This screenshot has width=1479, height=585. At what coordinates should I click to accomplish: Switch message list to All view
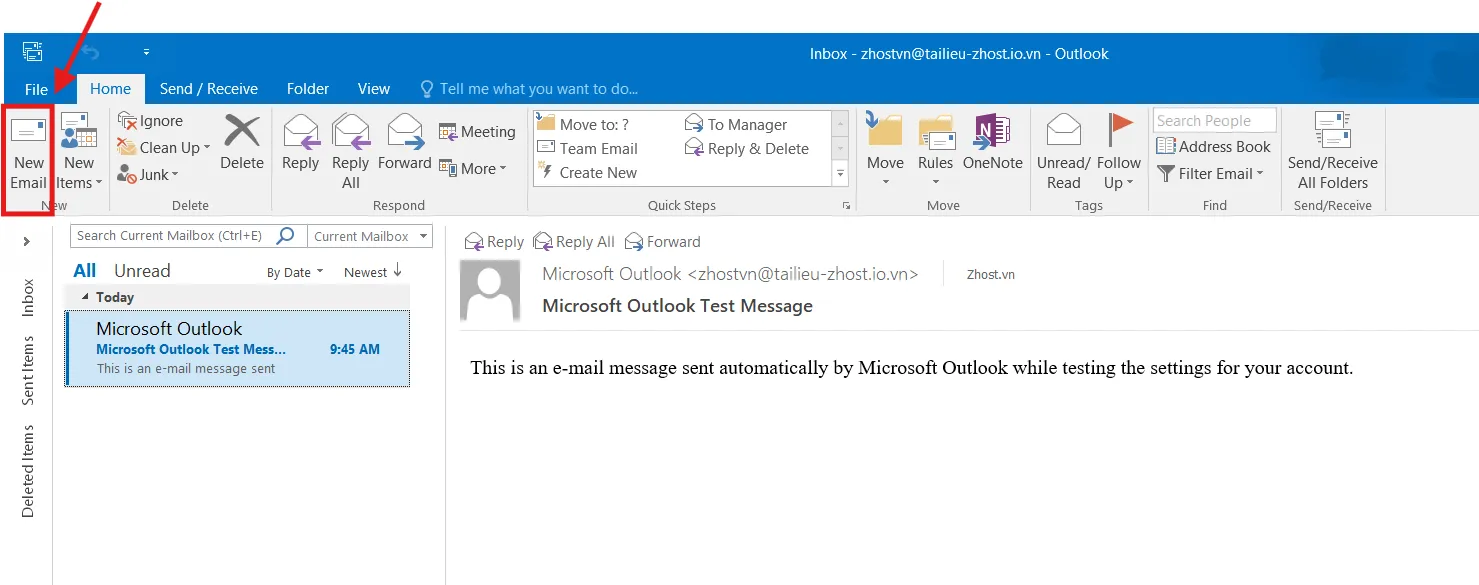pos(83,269)
